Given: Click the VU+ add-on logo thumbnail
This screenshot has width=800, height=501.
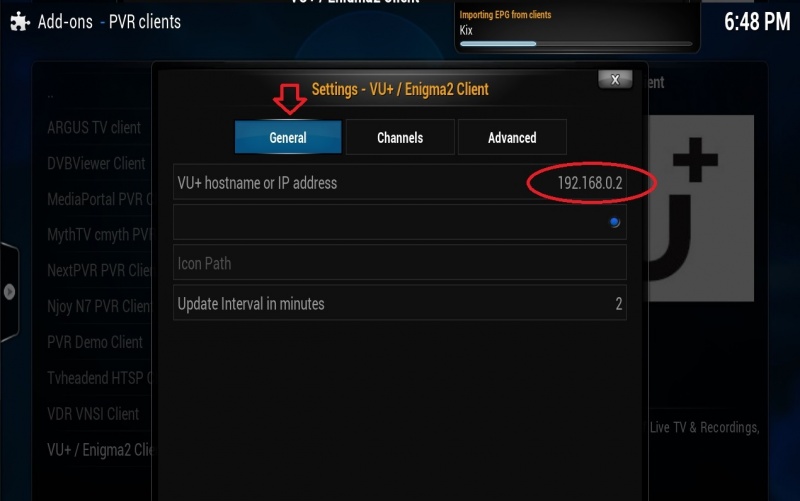Looking at the screenshot, I should click(701, 208).
